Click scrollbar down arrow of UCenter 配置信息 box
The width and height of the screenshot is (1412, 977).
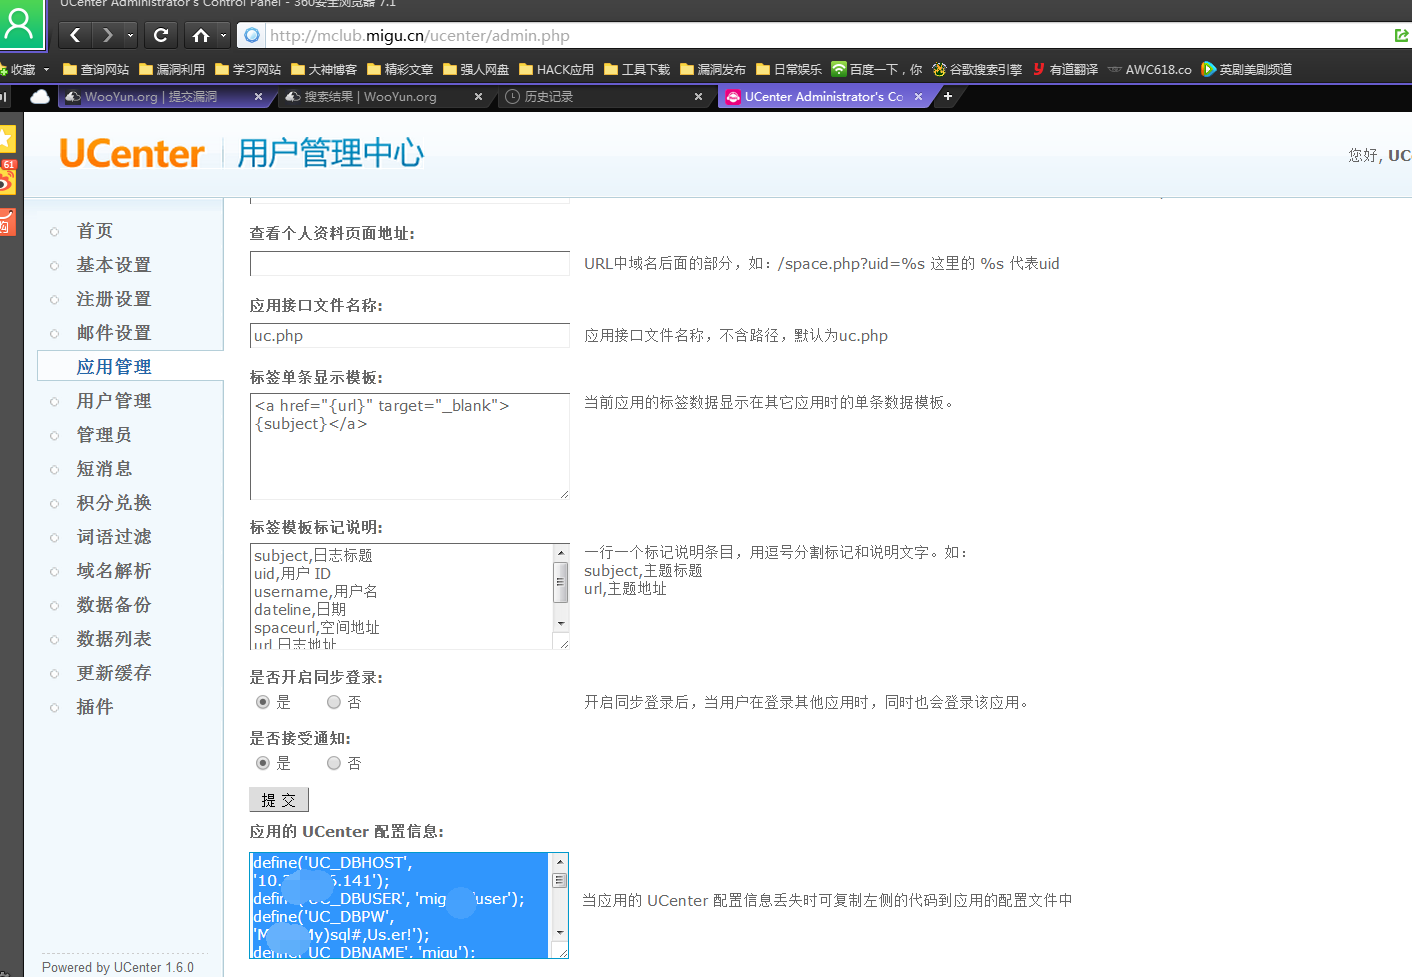click(561, 932)
